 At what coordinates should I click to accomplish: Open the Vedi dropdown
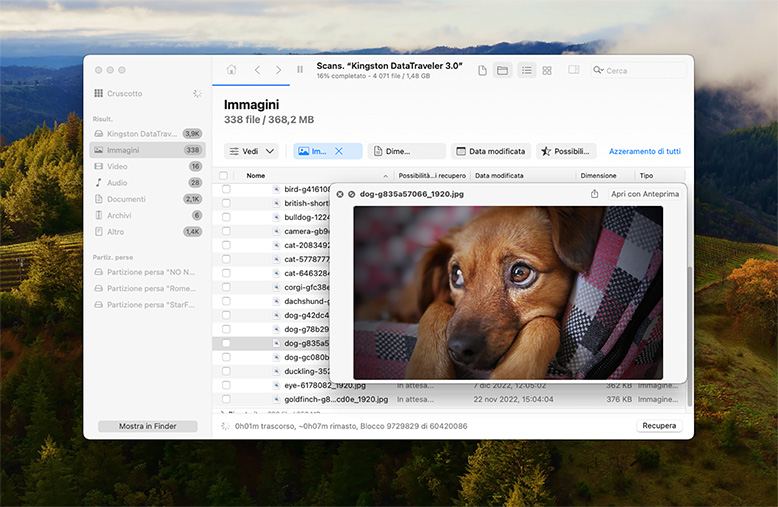tap(251, 151)
